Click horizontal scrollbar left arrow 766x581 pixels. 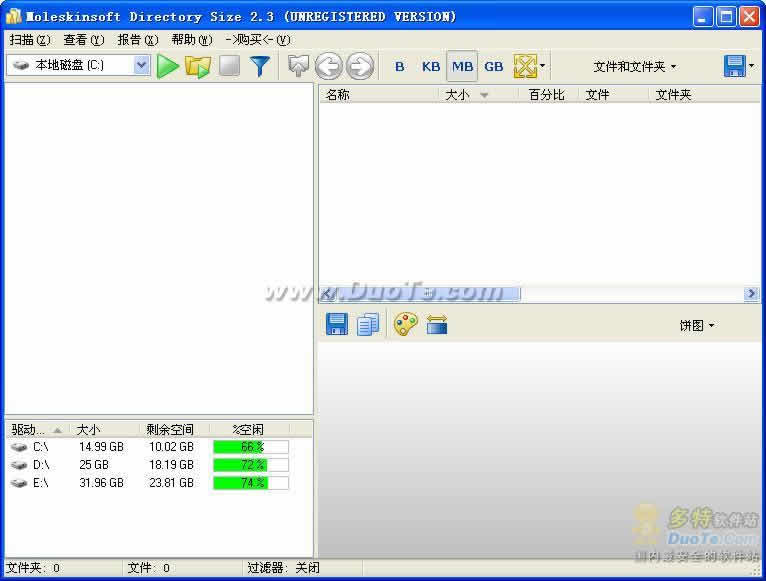pyautogui.click(x=328, y=293)
